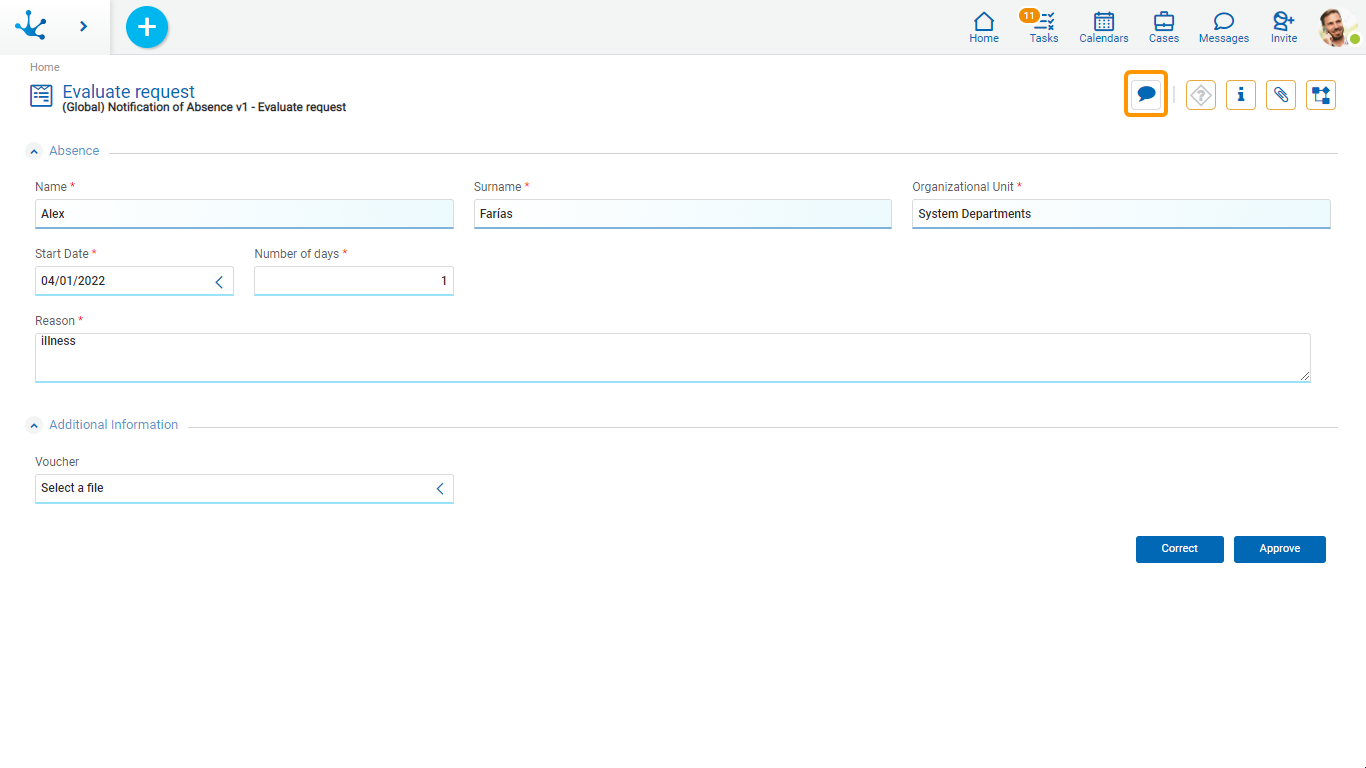Open the case information icon
The image size is (1366, 768).
click(1240, 95)
